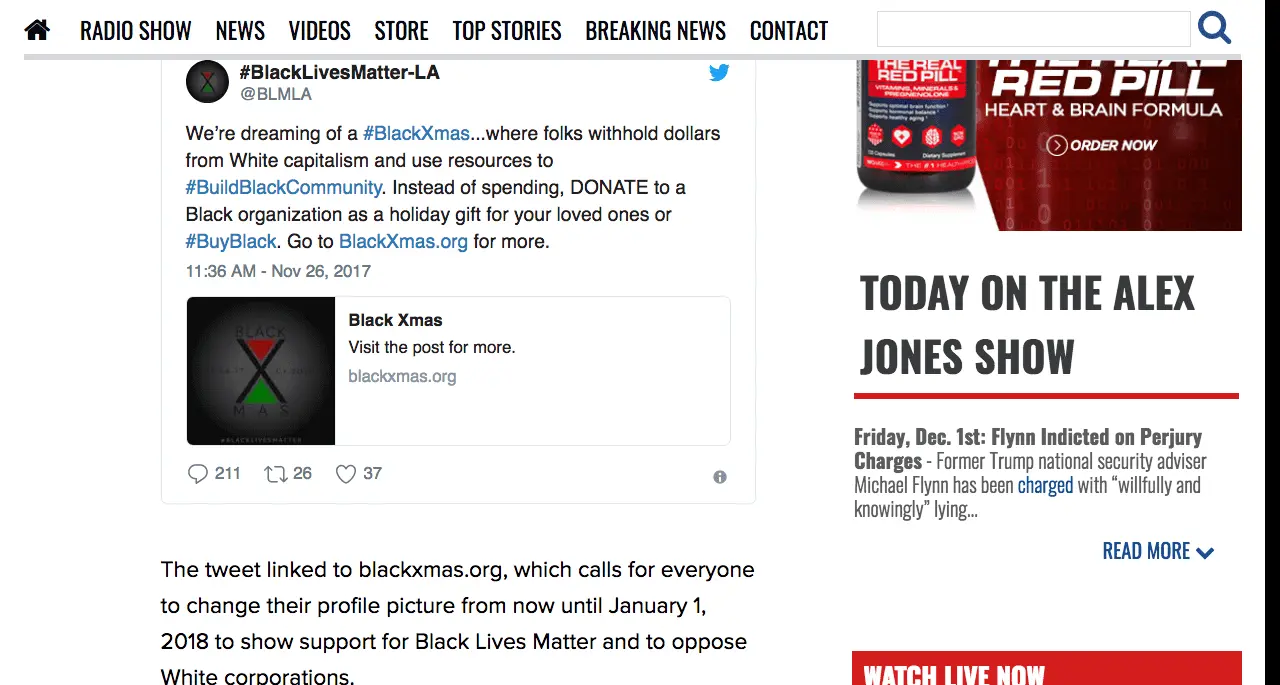The image size is (1280, 685).
Task: Click the retweet icon on the tweet
Action: [275, 474]
